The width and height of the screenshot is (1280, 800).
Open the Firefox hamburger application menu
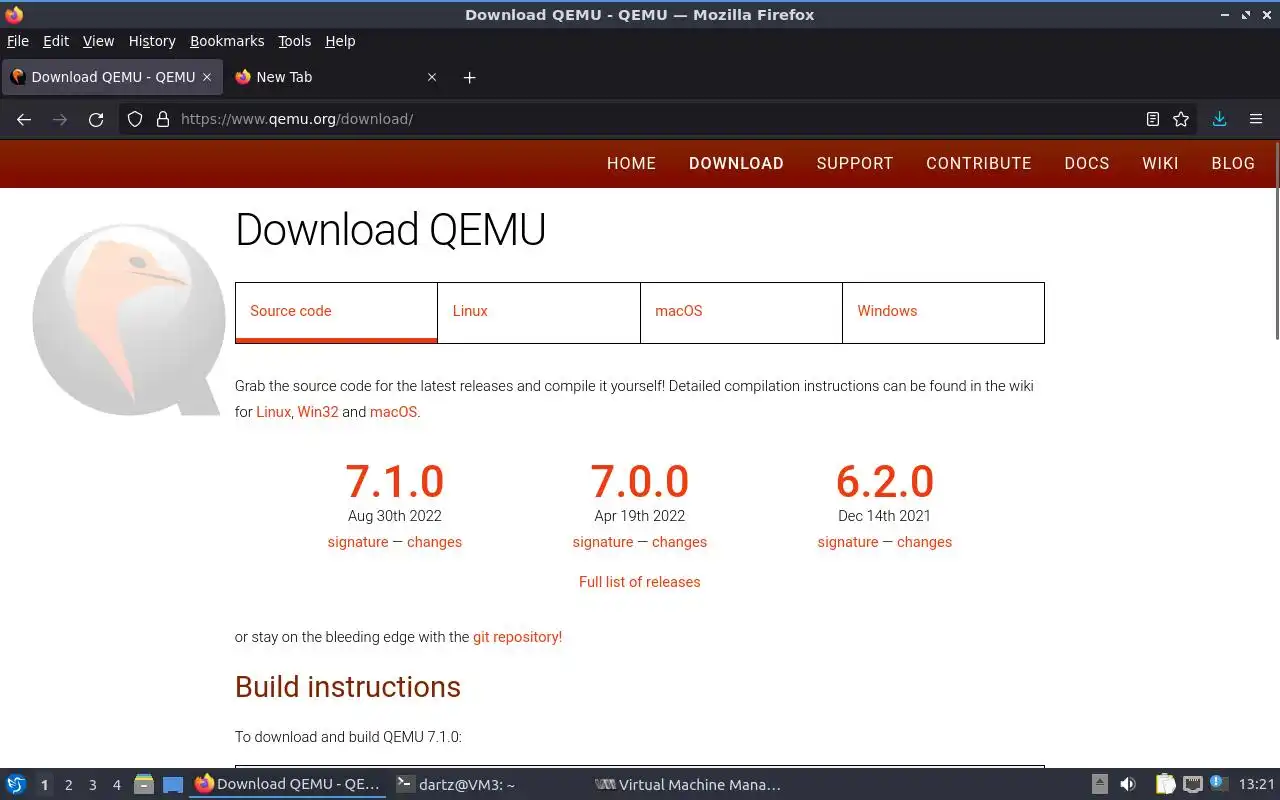coord(1256,119)
